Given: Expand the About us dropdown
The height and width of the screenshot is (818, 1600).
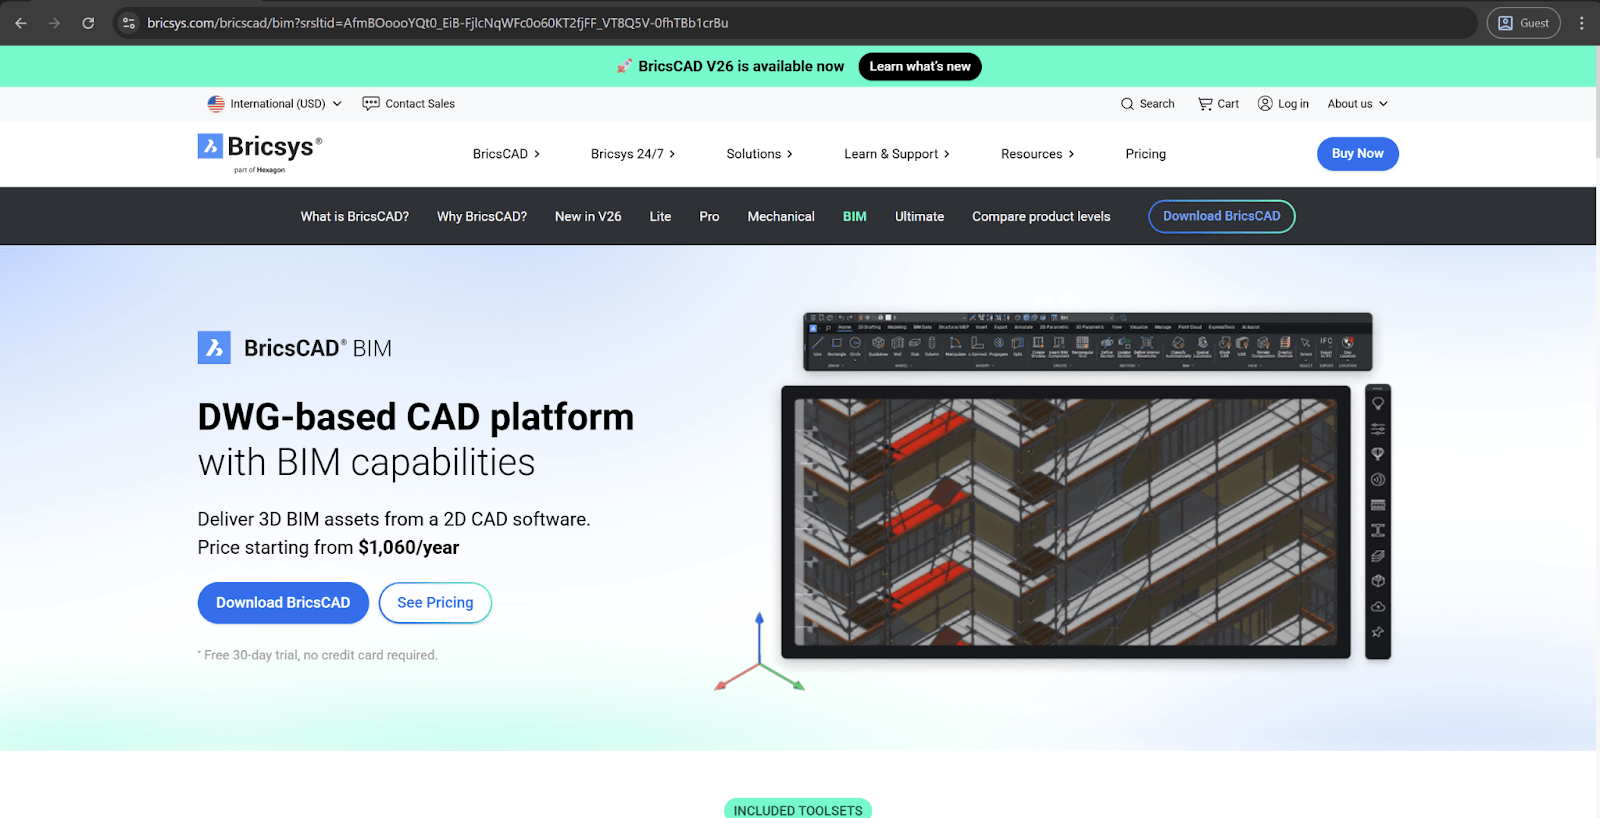Looking at the screenshot, I should point(1357,104).
